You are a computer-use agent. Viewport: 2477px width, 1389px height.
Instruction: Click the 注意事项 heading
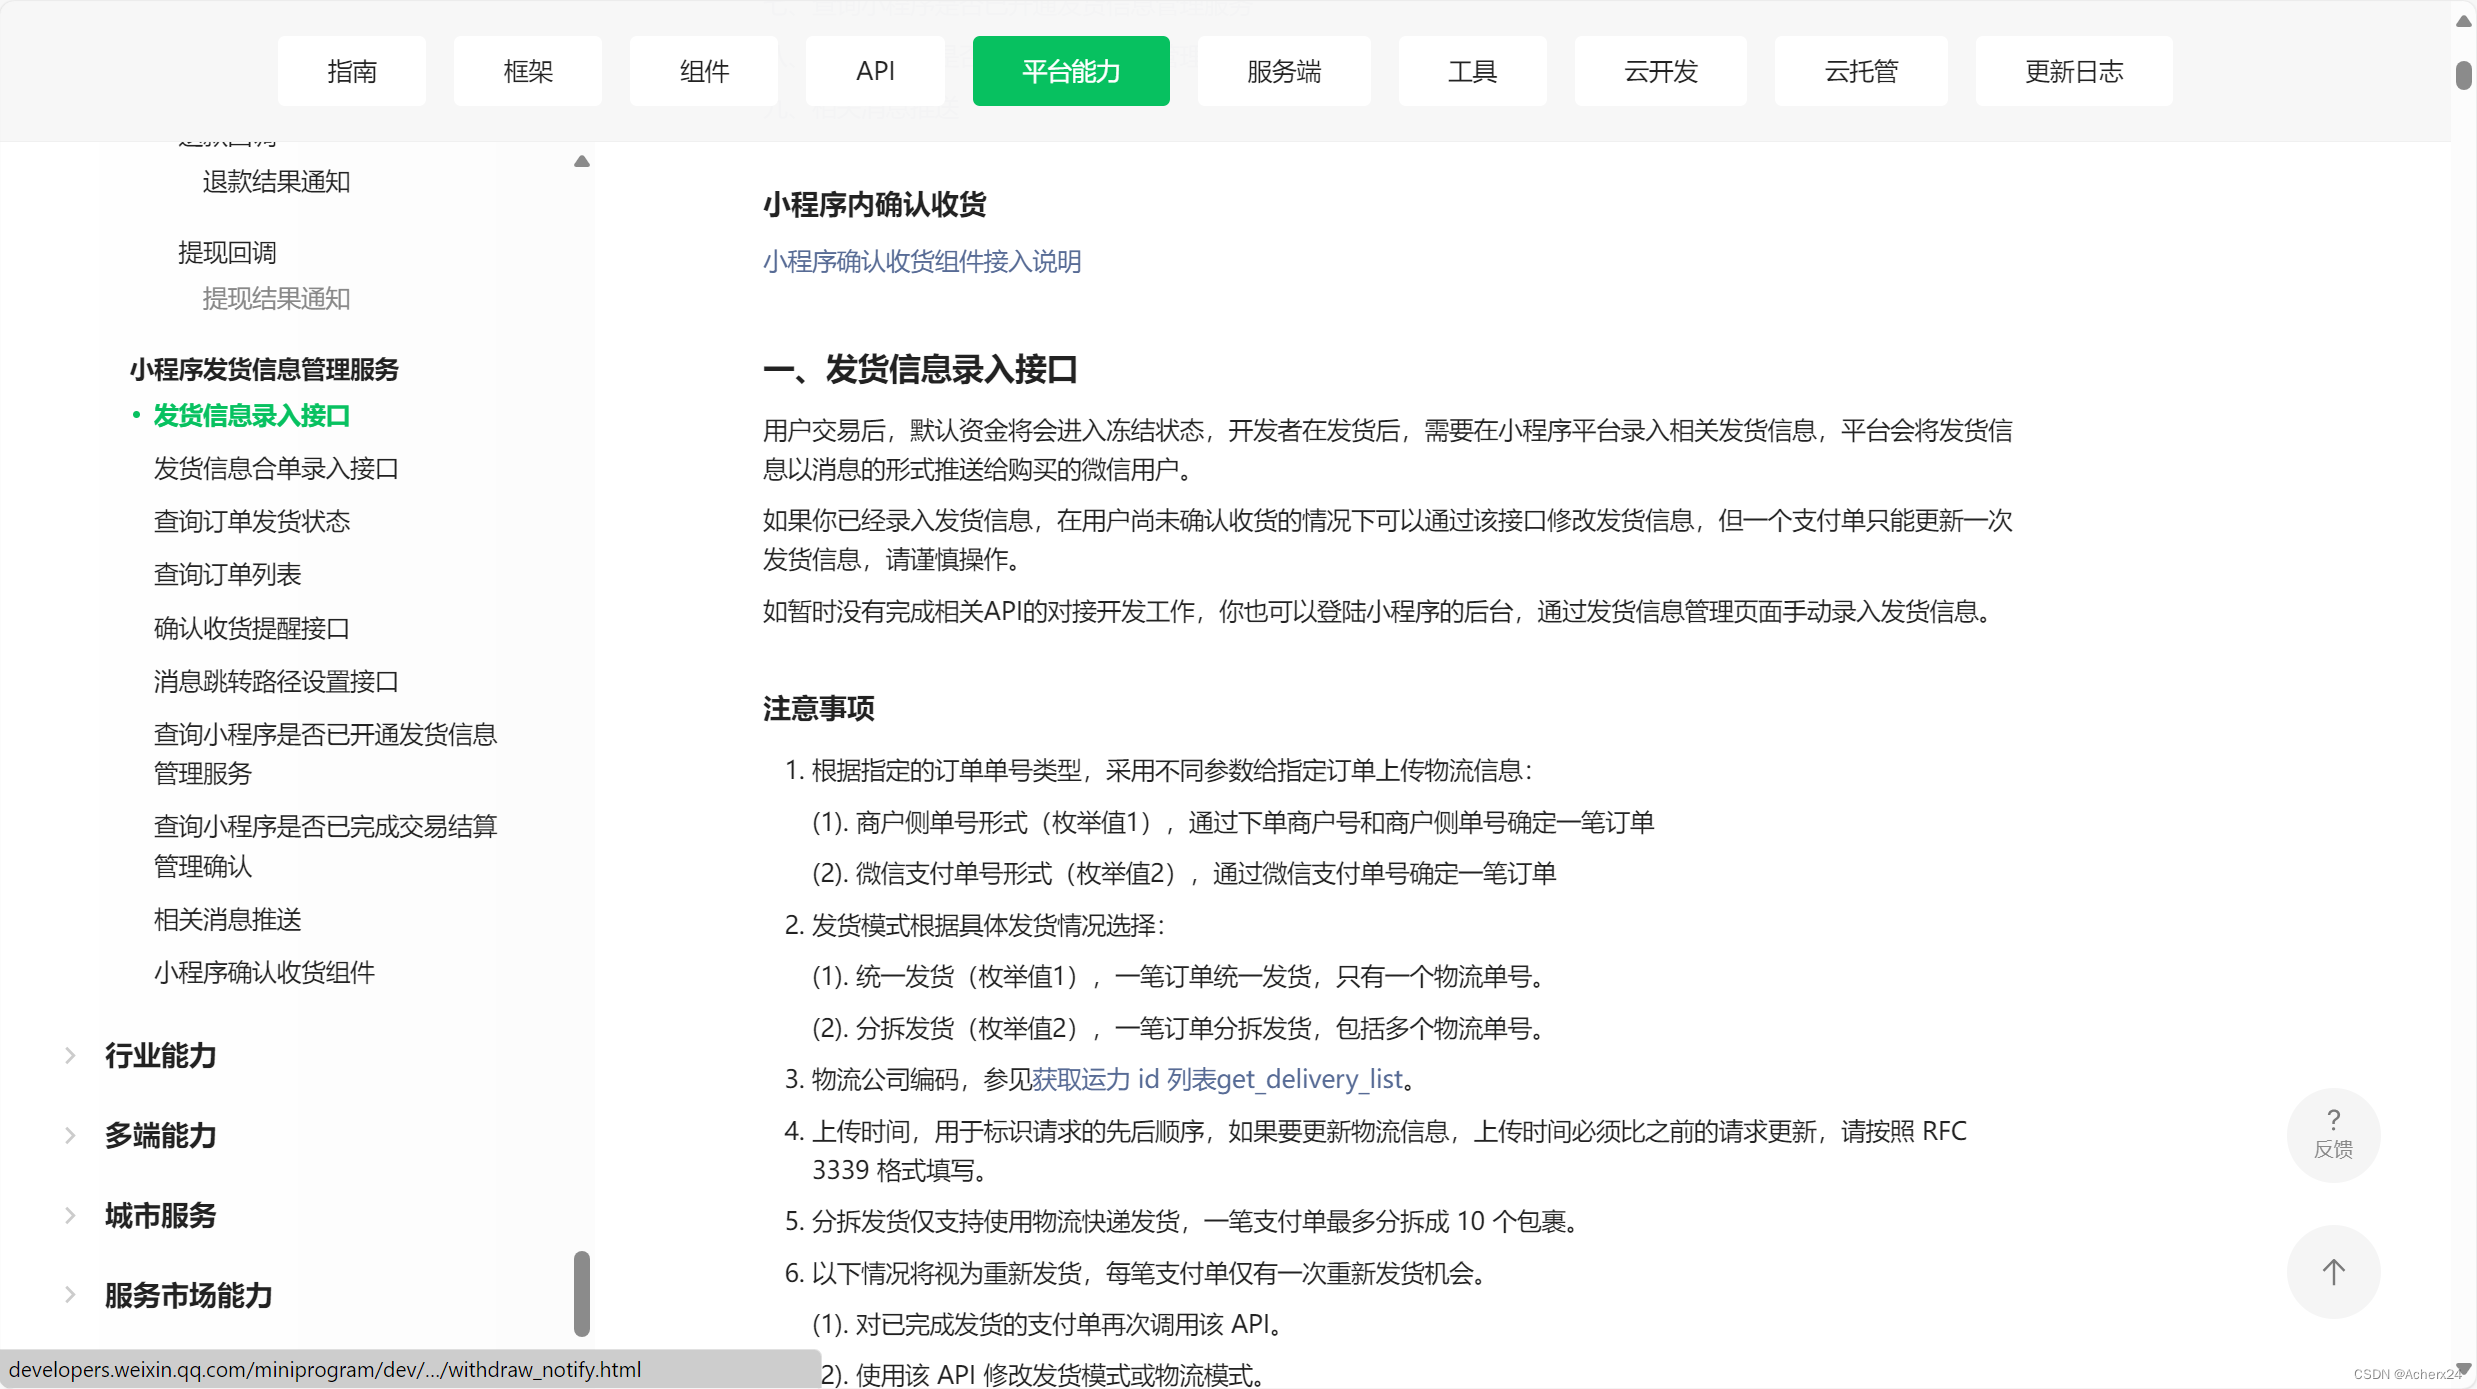[x=819, y=708]
